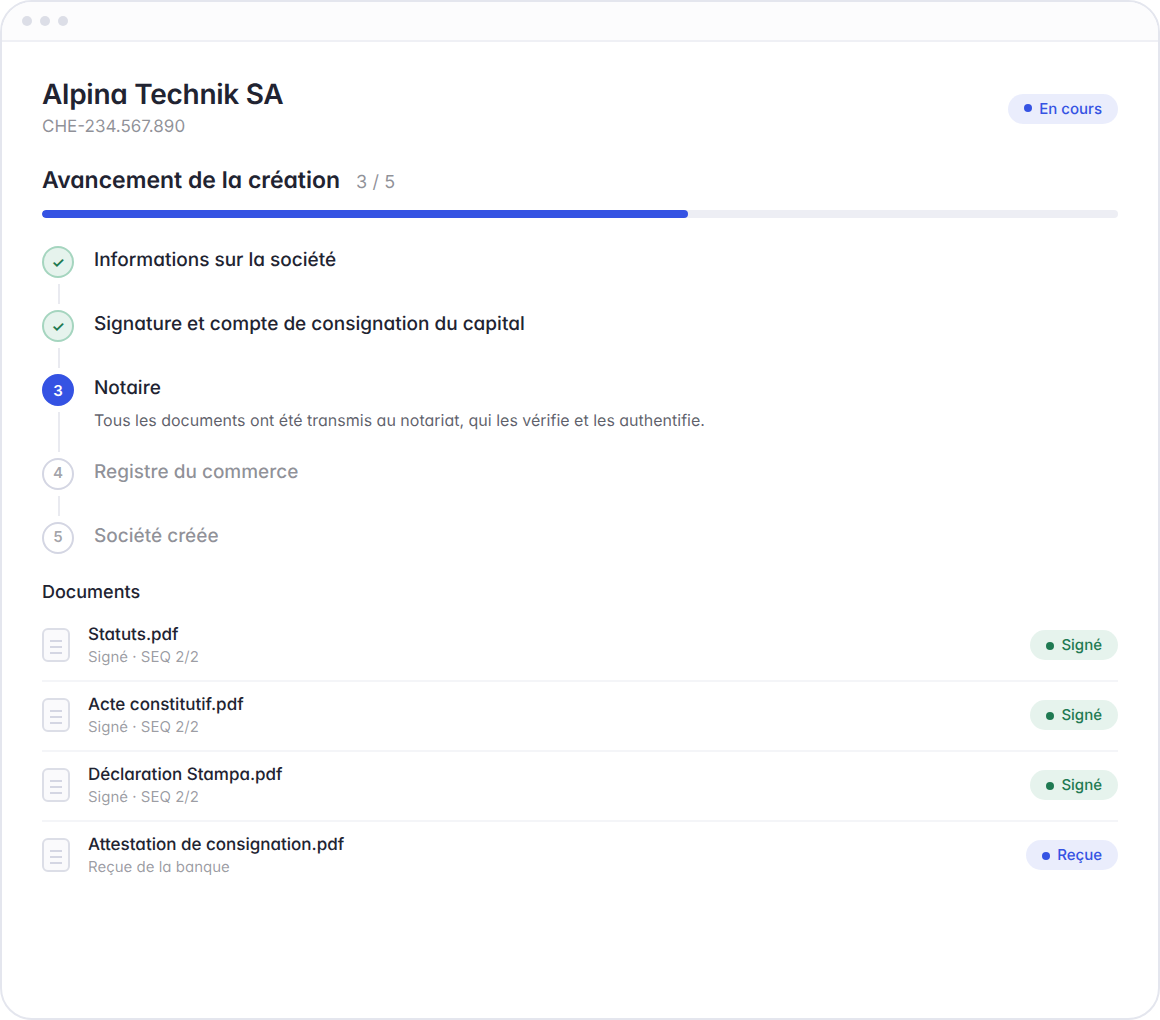This screenshot has width=1160, height=1020.
Task: Select the blue step 3 circle
Action: tap(58, 390)
